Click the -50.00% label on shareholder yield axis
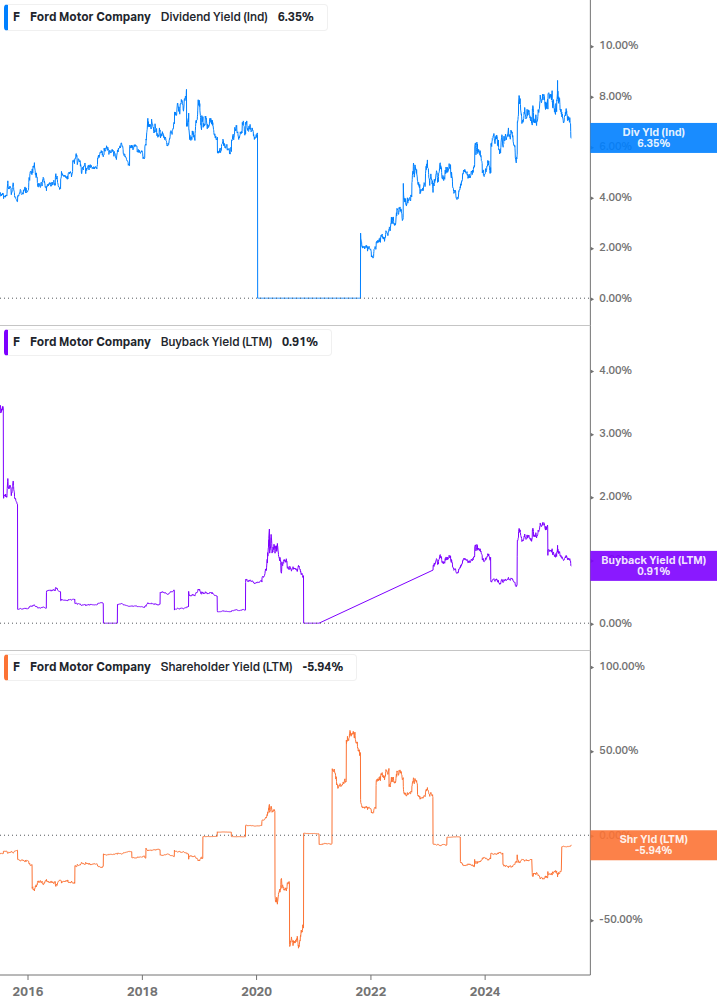 tap(620, 919)
